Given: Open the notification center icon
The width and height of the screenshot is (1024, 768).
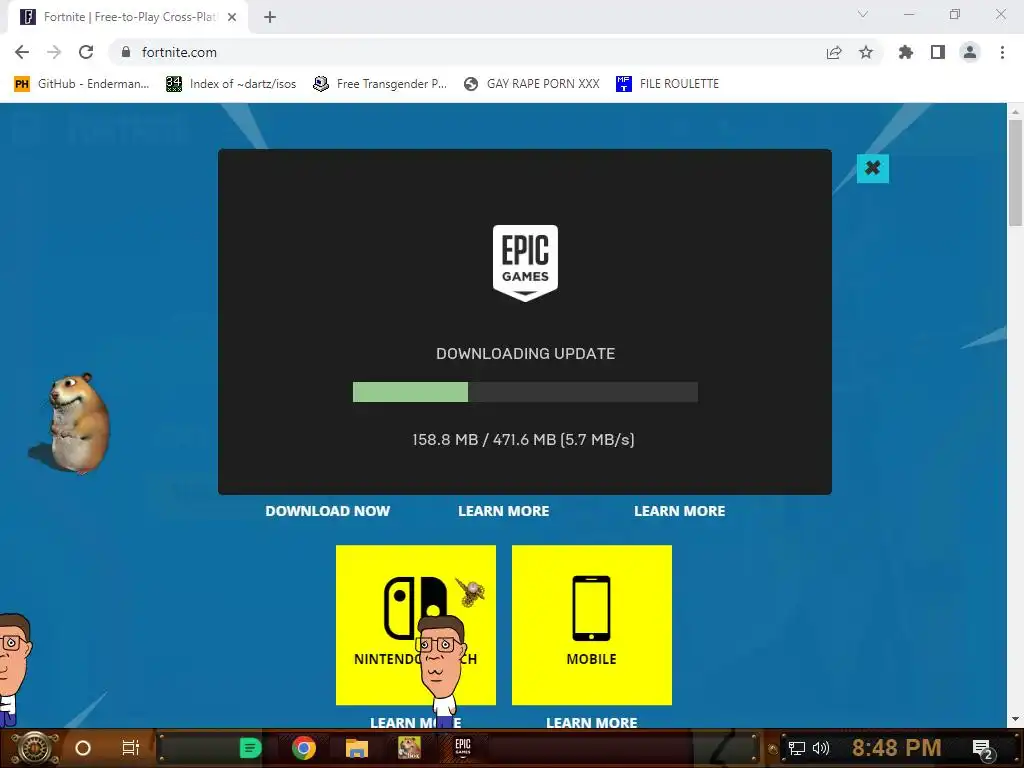Looking at the screenshot, I should click(984, 749).
